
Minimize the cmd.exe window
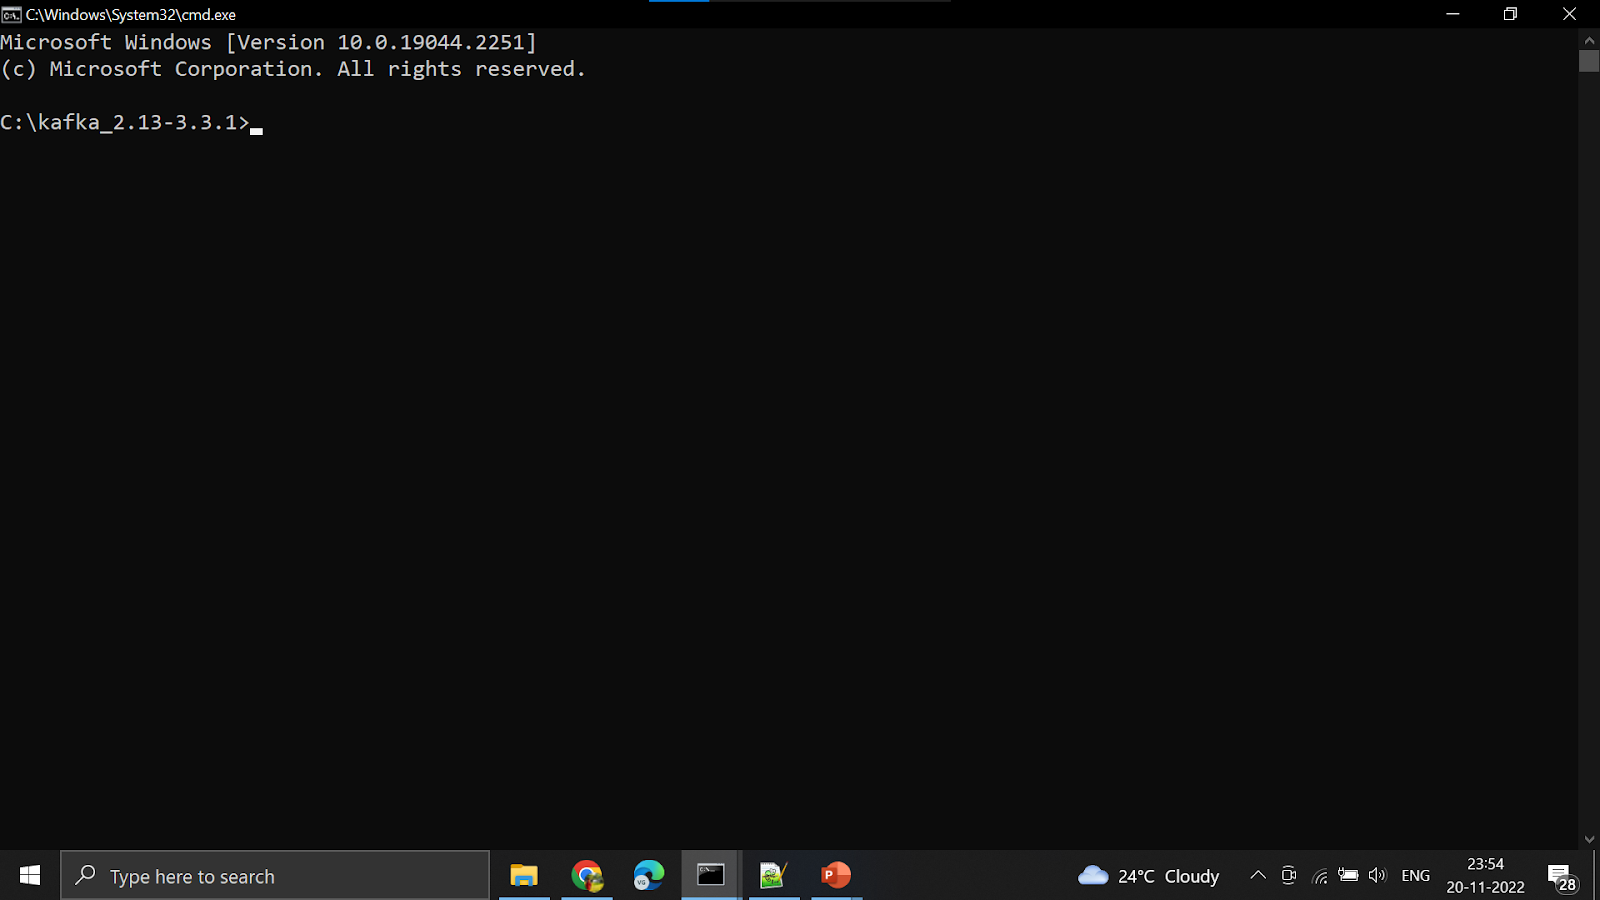[1453, 14]
